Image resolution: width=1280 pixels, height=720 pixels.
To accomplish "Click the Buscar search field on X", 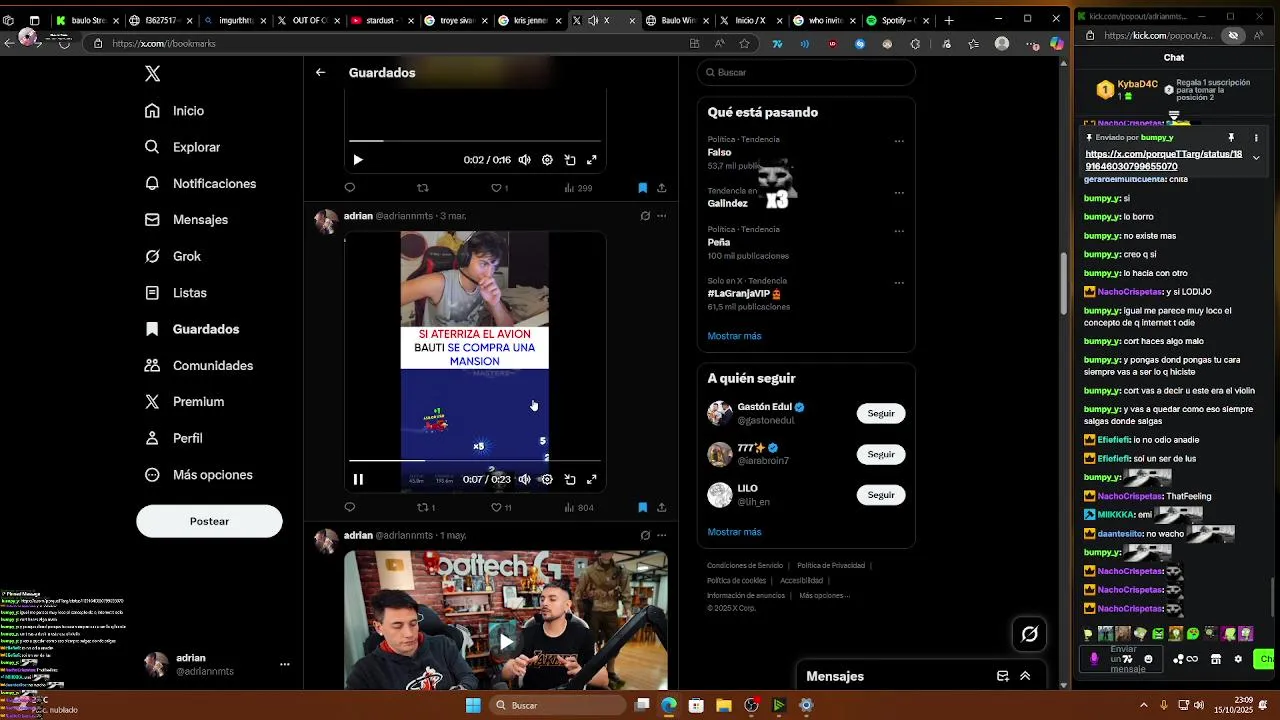I will (x=806, y=72).
